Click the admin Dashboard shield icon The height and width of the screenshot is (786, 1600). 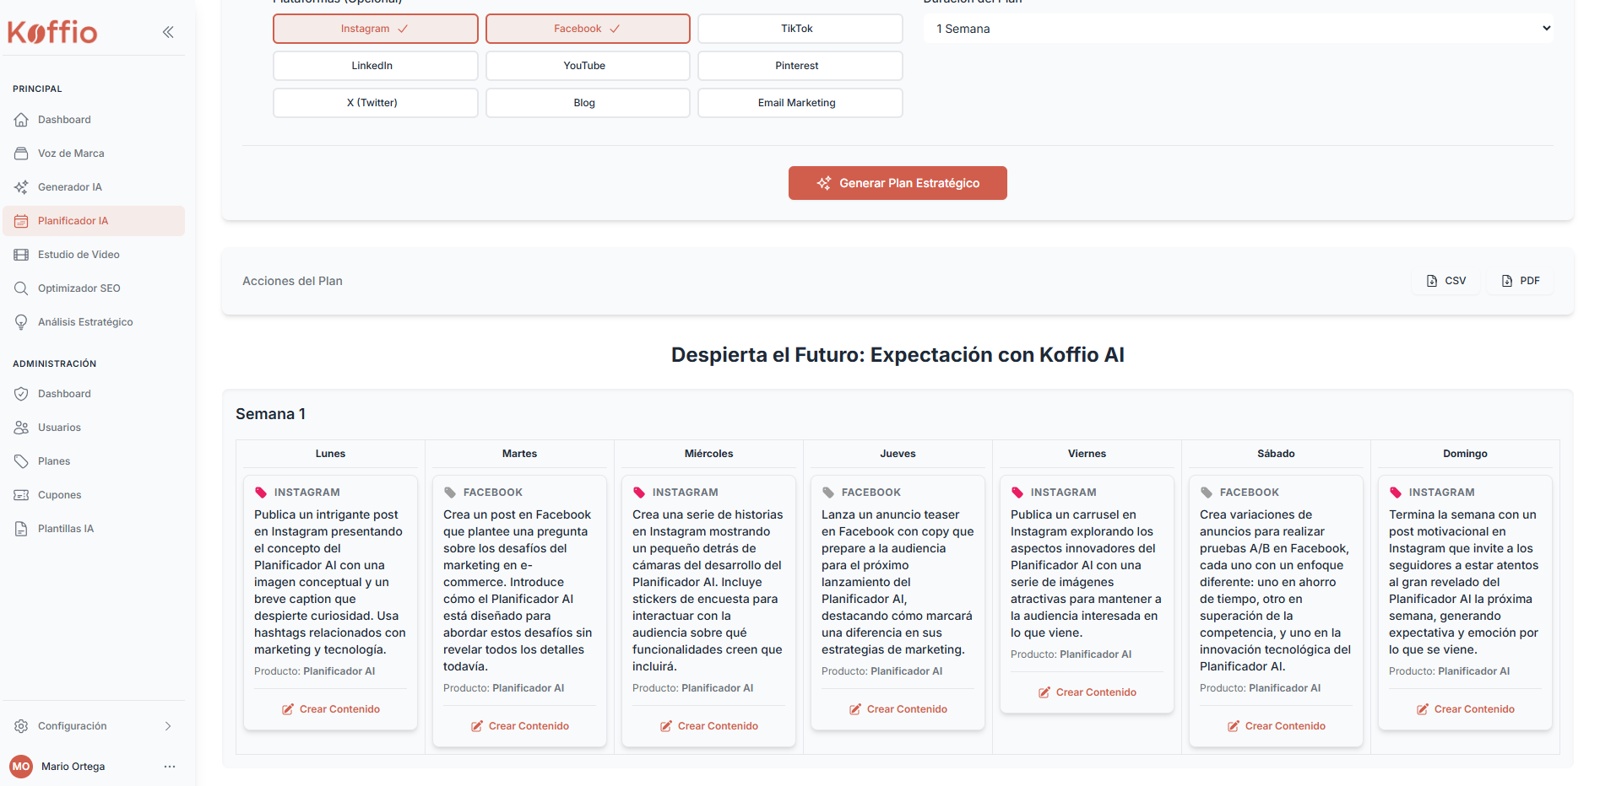click(x=21, y=394)
